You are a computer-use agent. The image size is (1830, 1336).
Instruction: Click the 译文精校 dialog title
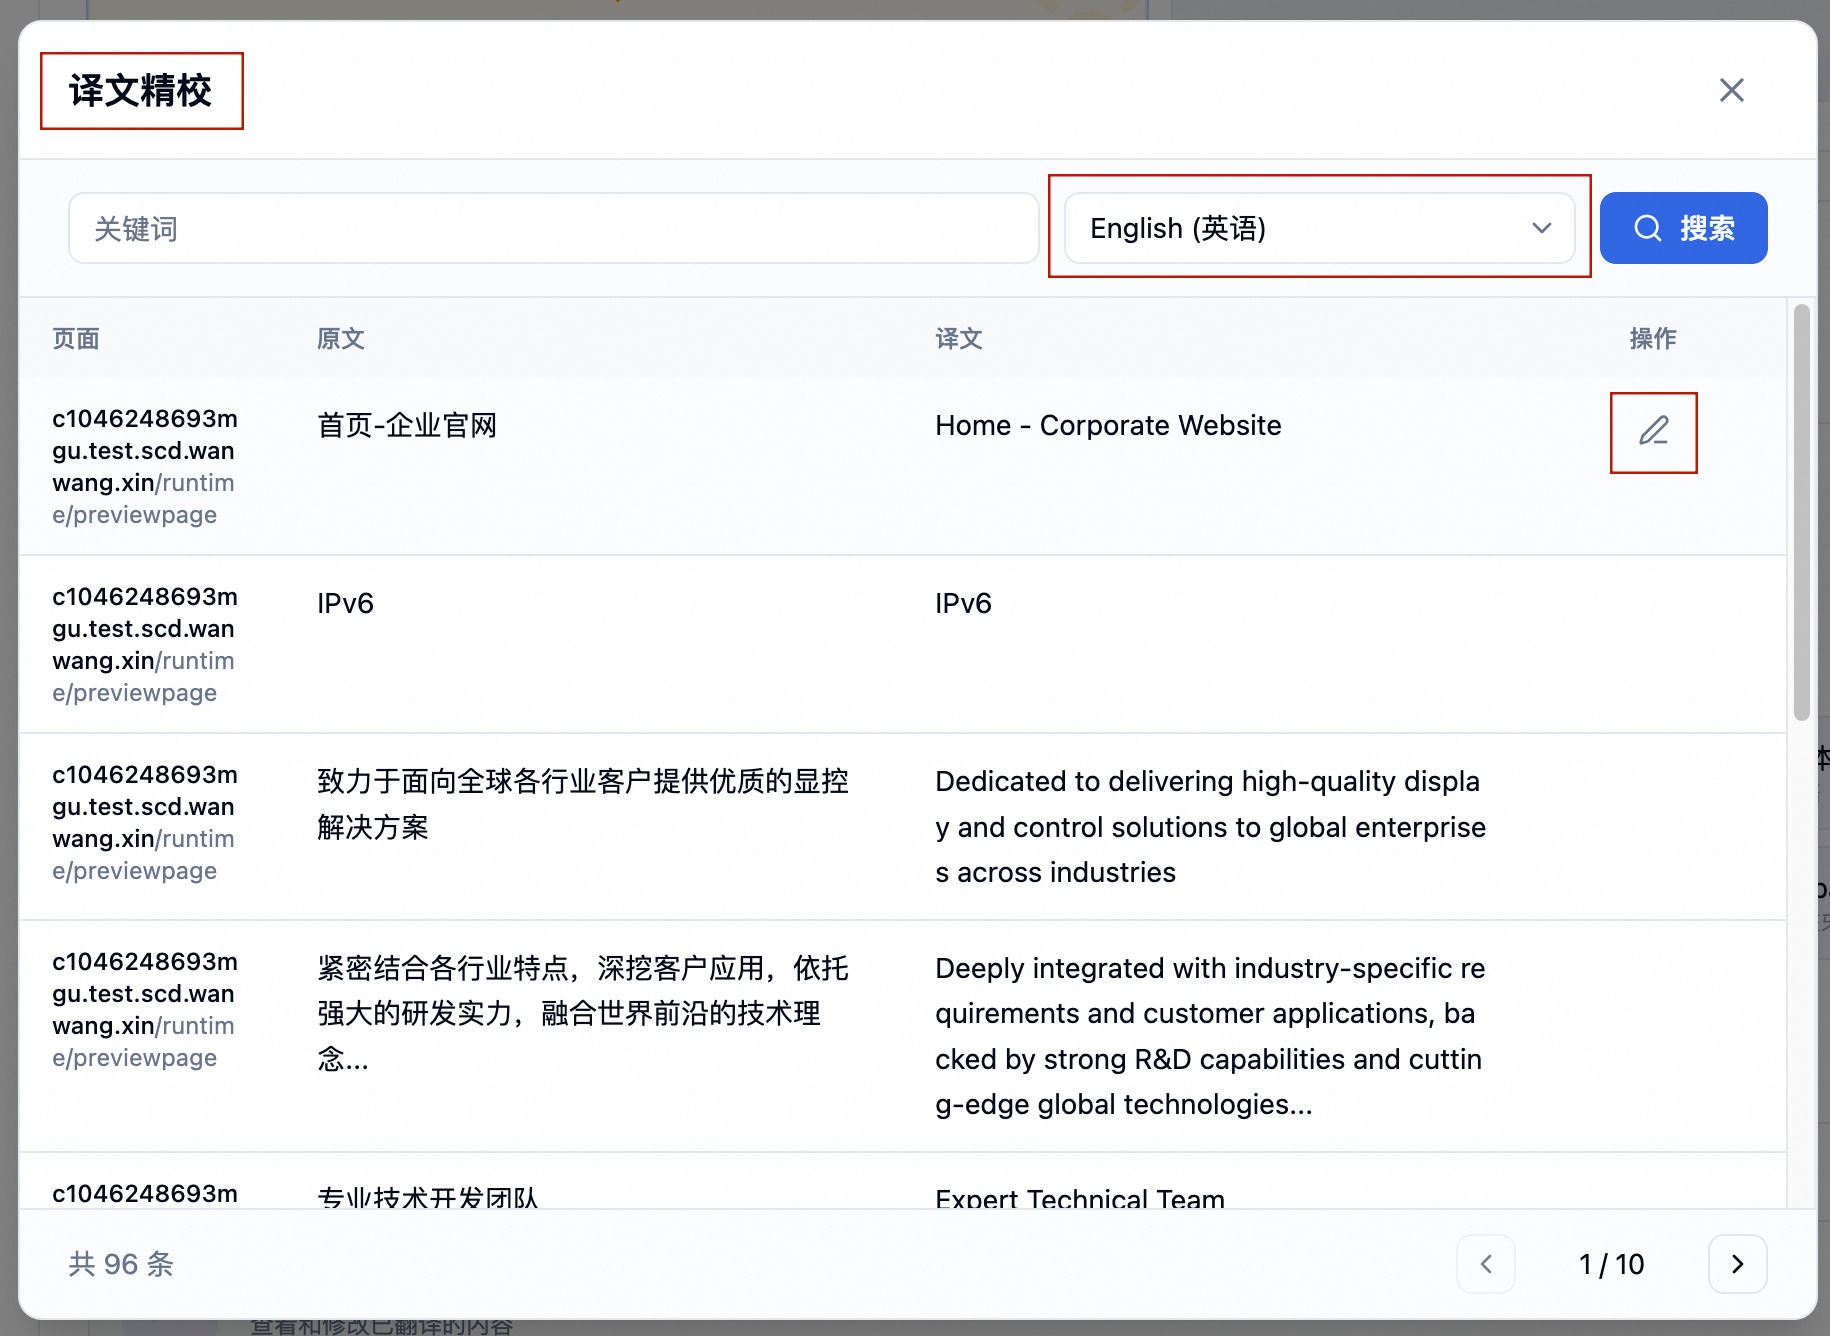(x=141, y=91)
